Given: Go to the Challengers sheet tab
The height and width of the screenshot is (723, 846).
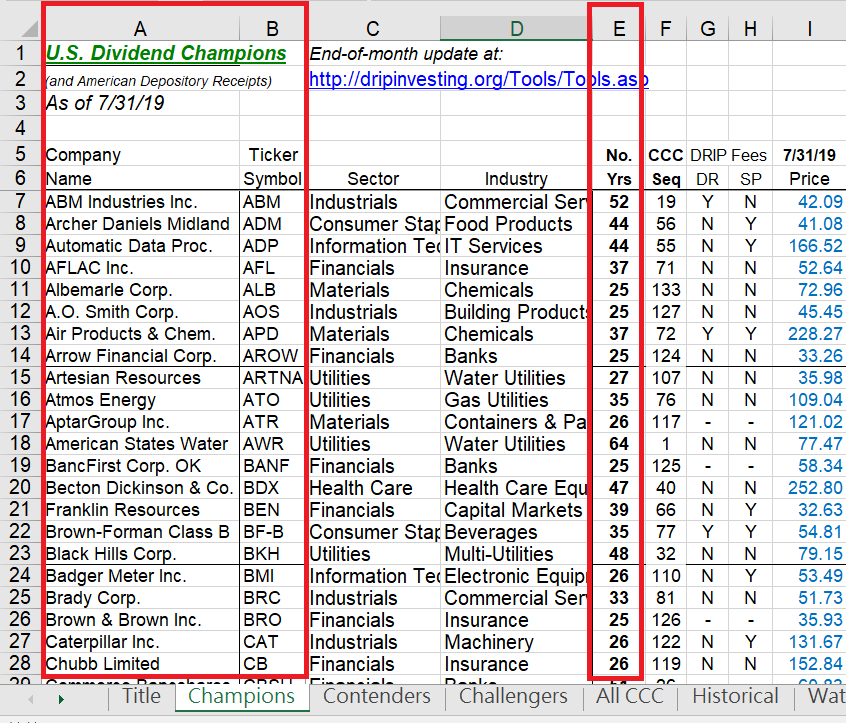Looking at the screenshot, I should [513, 696].
